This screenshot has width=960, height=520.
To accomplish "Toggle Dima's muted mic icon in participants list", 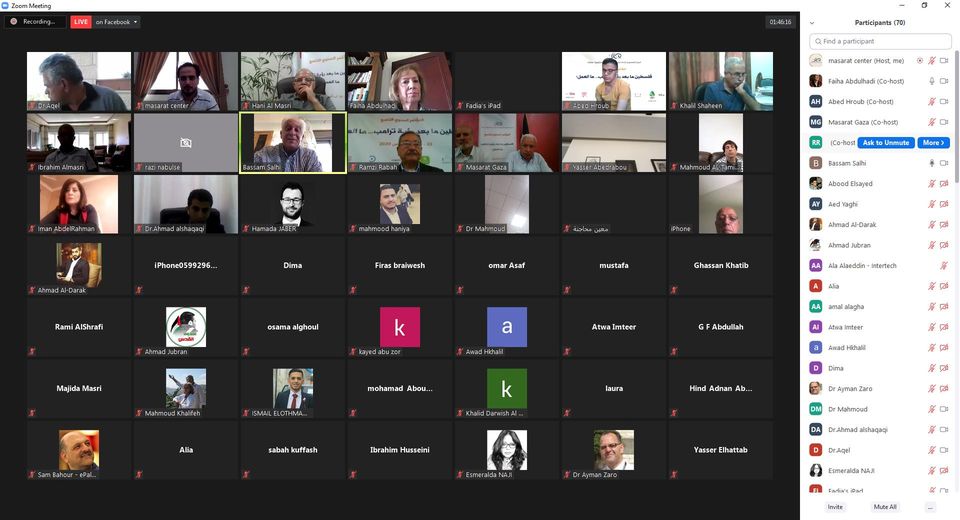I will point(932,368).
